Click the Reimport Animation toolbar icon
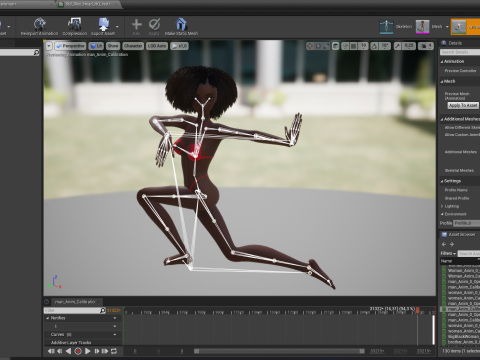Screen dimensions: 480x360 tap(39, 24)
